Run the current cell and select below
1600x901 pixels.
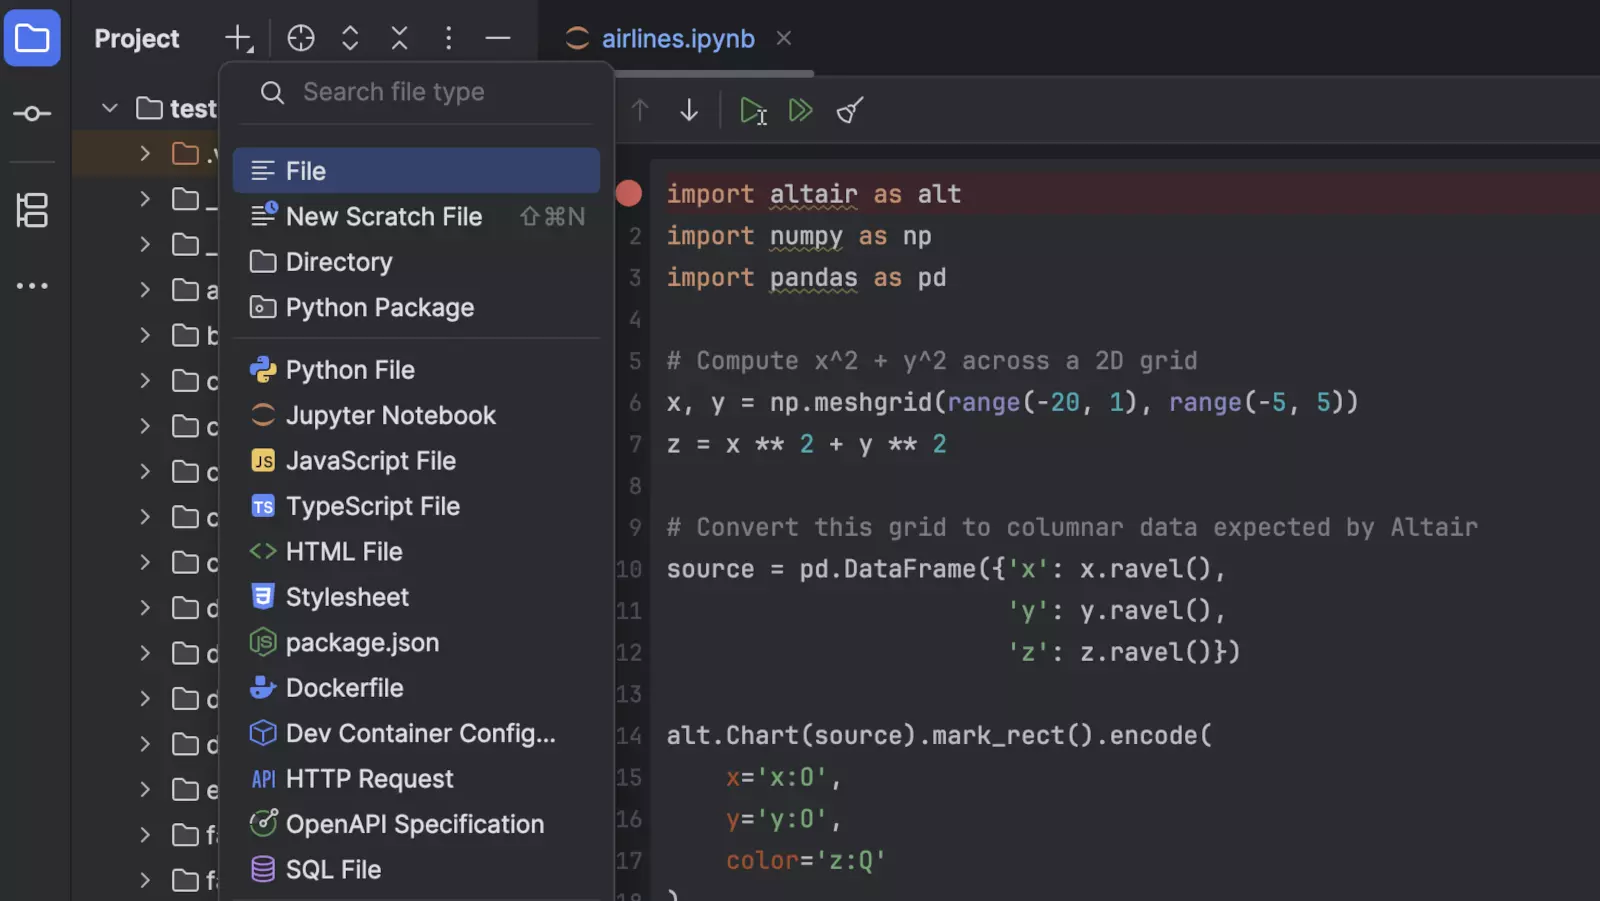[752, 110]
